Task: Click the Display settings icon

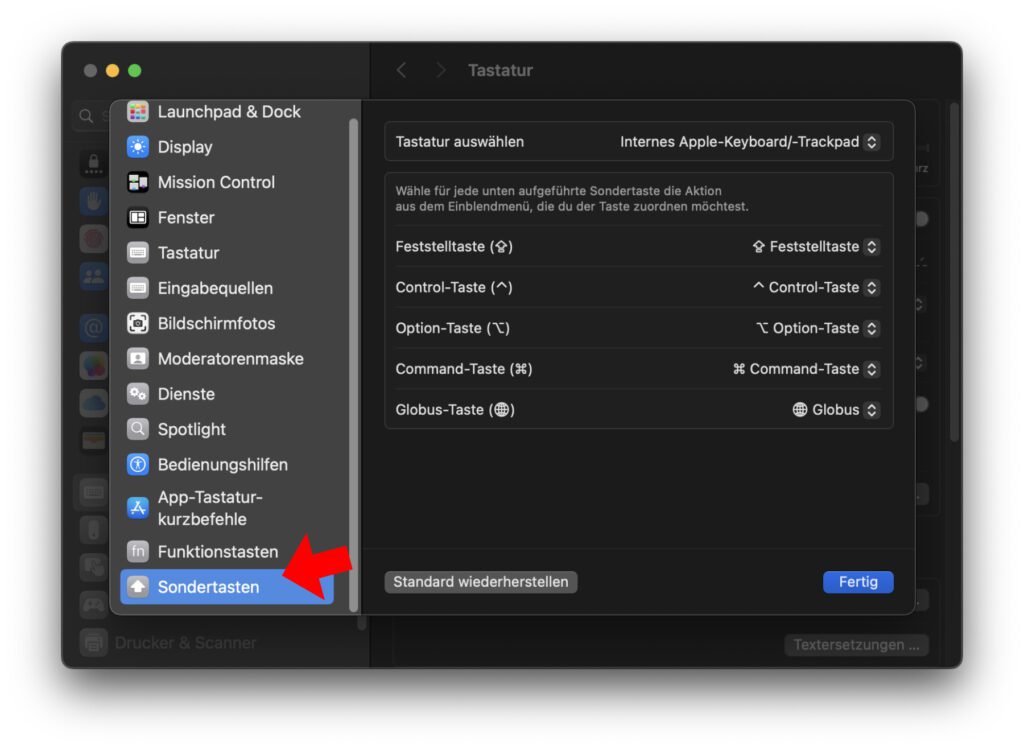Action: pyautogui.click(x=137, y=147)
